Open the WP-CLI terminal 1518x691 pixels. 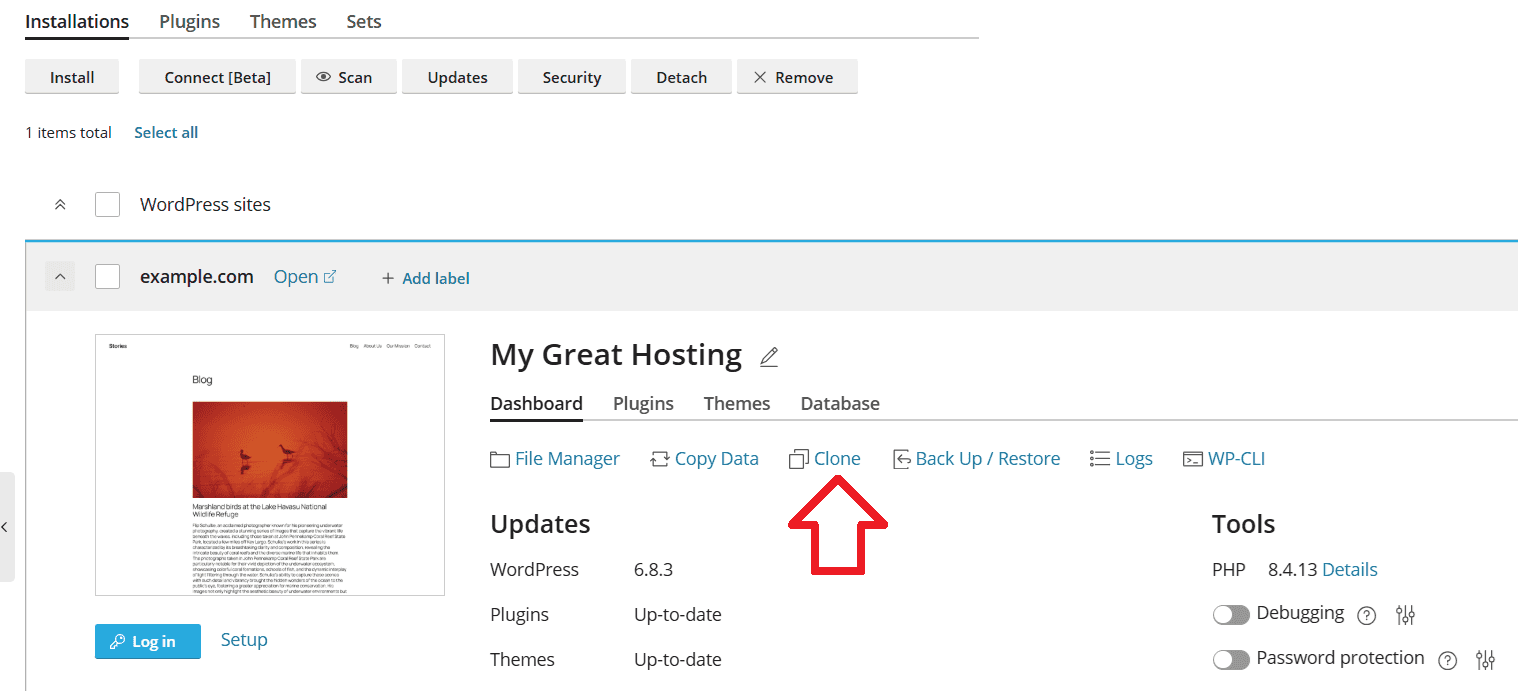pos(1224,459)
